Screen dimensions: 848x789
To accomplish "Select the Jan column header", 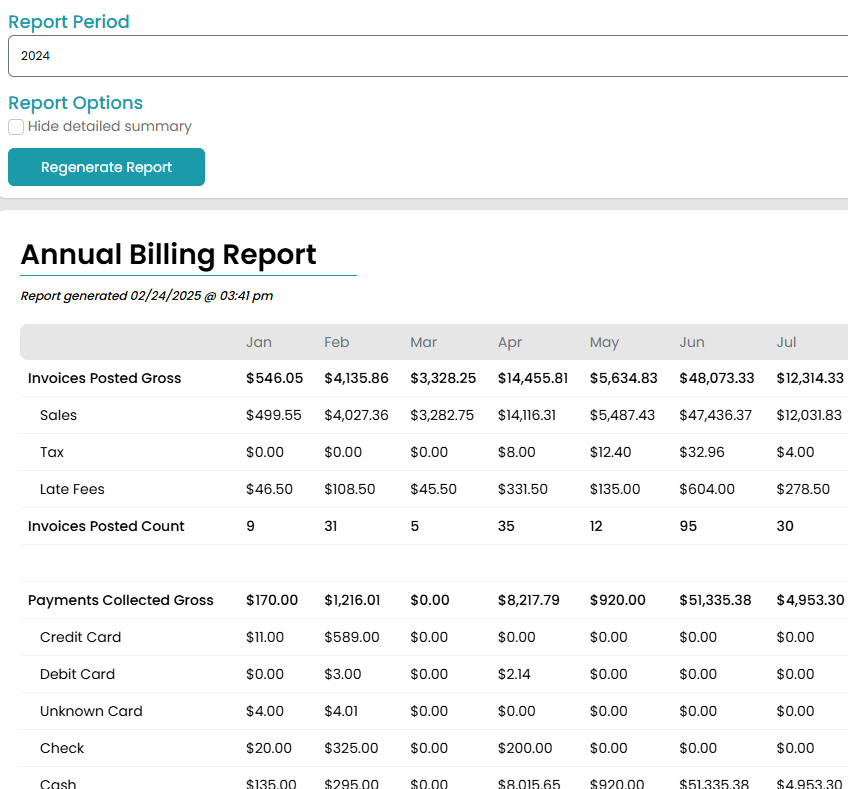I will click(x=259, y=342).
